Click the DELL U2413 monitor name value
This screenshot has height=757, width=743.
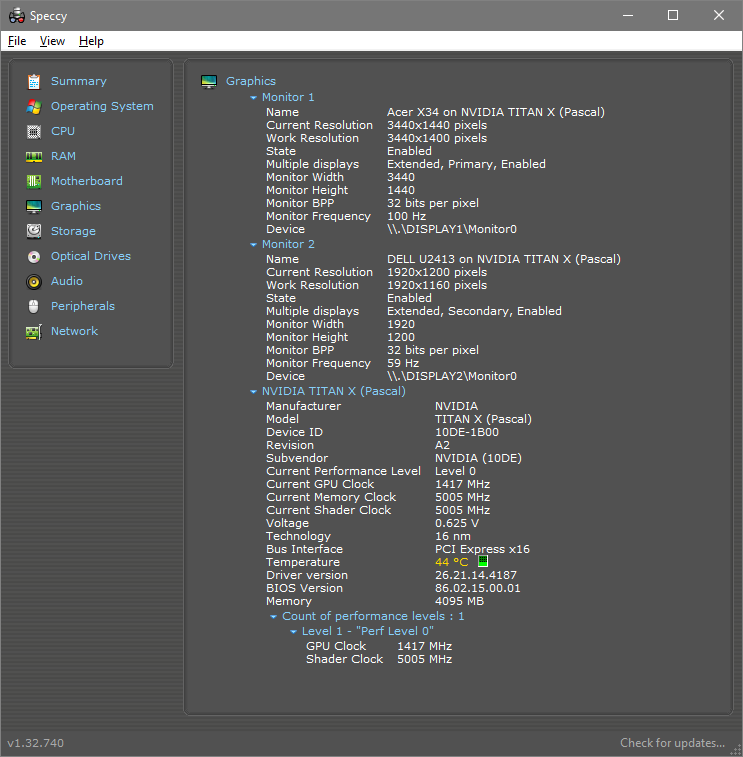504,259
